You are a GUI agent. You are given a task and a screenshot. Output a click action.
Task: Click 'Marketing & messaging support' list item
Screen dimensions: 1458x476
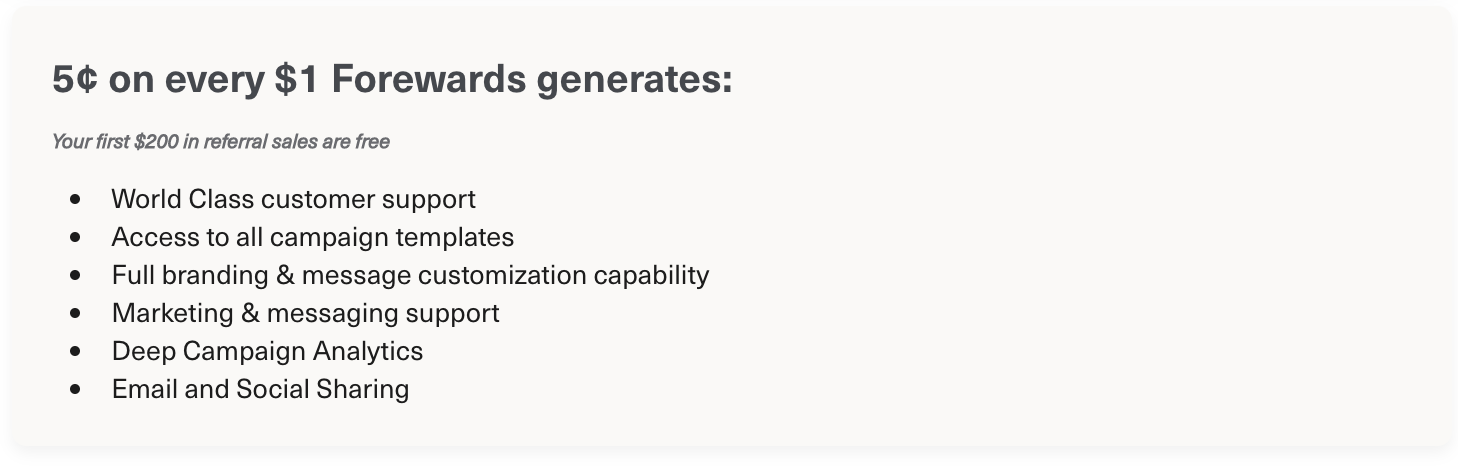pos(306,313)
